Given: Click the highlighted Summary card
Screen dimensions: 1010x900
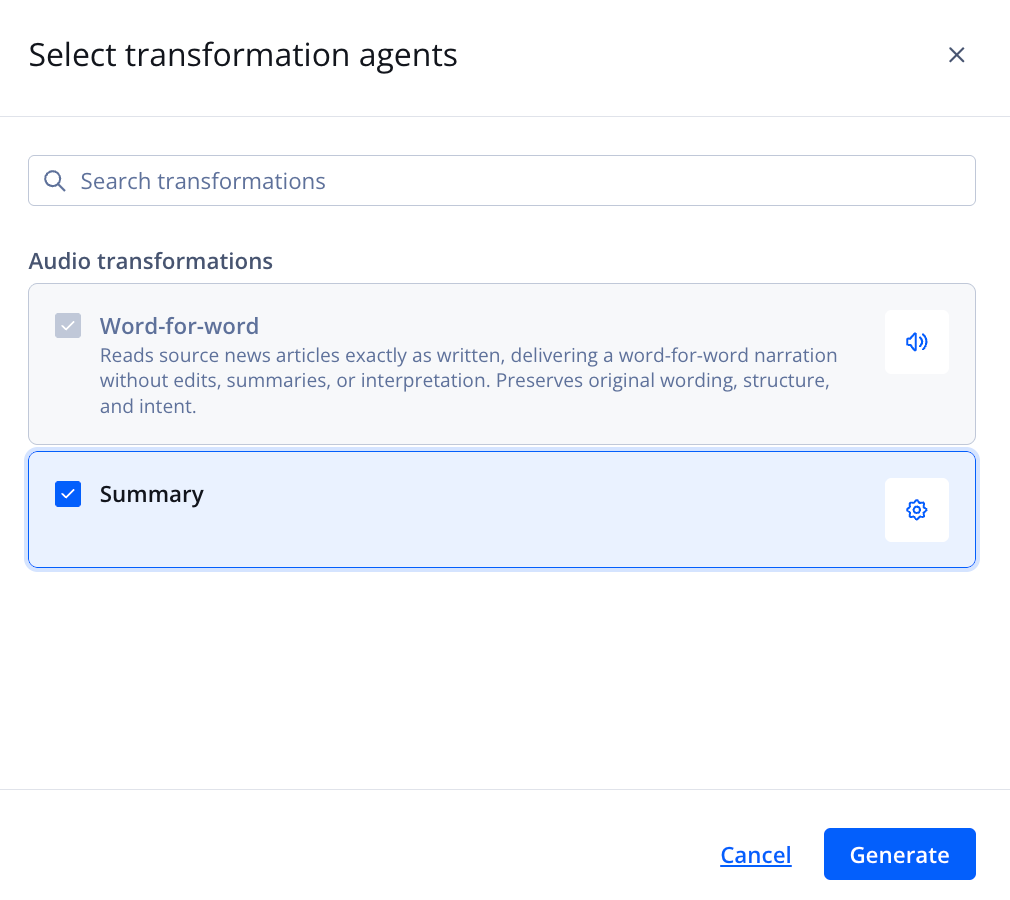Looking at the screenshot, I should point(450,509).
